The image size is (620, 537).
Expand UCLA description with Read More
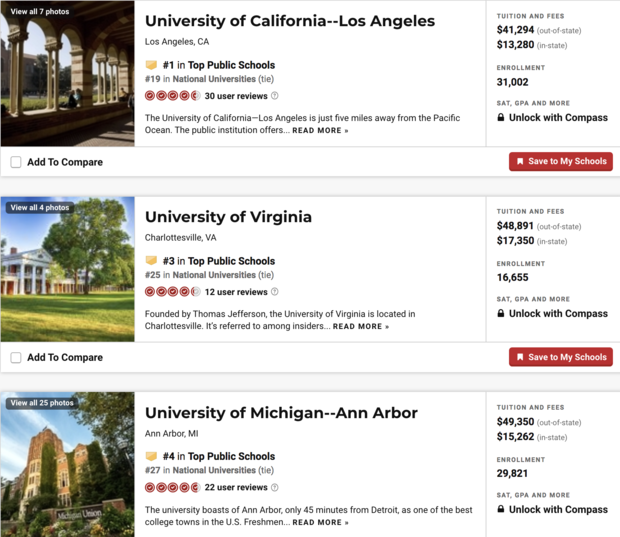click(320, 131)
